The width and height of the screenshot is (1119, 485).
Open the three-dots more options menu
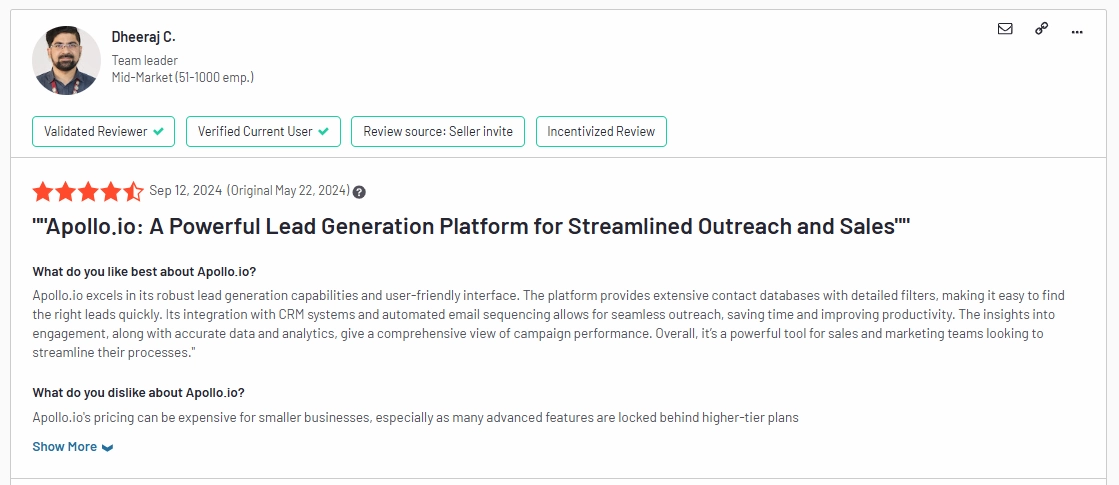1077,31
